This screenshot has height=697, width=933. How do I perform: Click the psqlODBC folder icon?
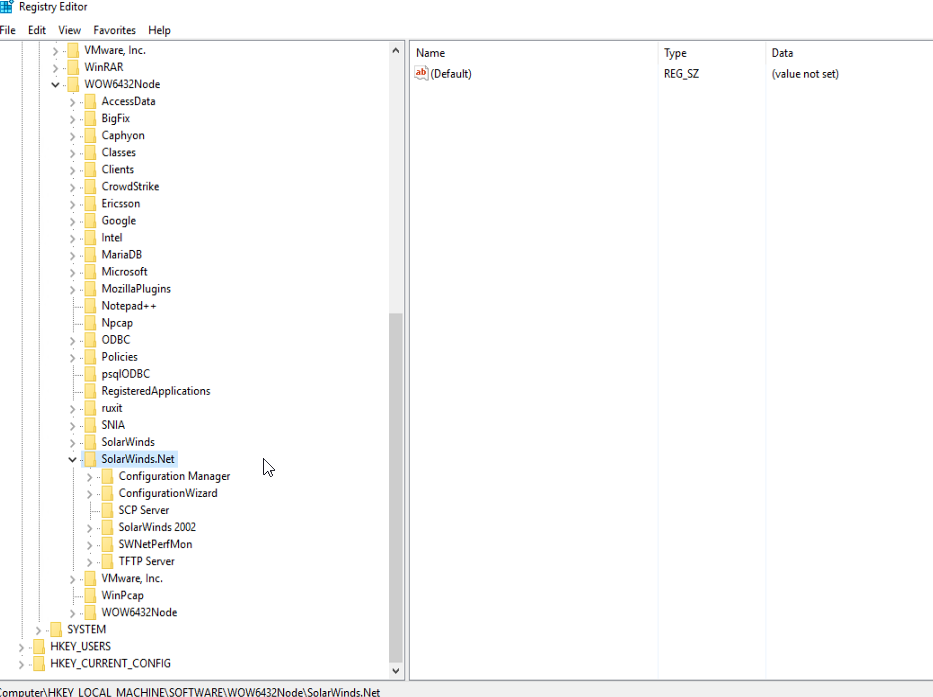[90, 374]
